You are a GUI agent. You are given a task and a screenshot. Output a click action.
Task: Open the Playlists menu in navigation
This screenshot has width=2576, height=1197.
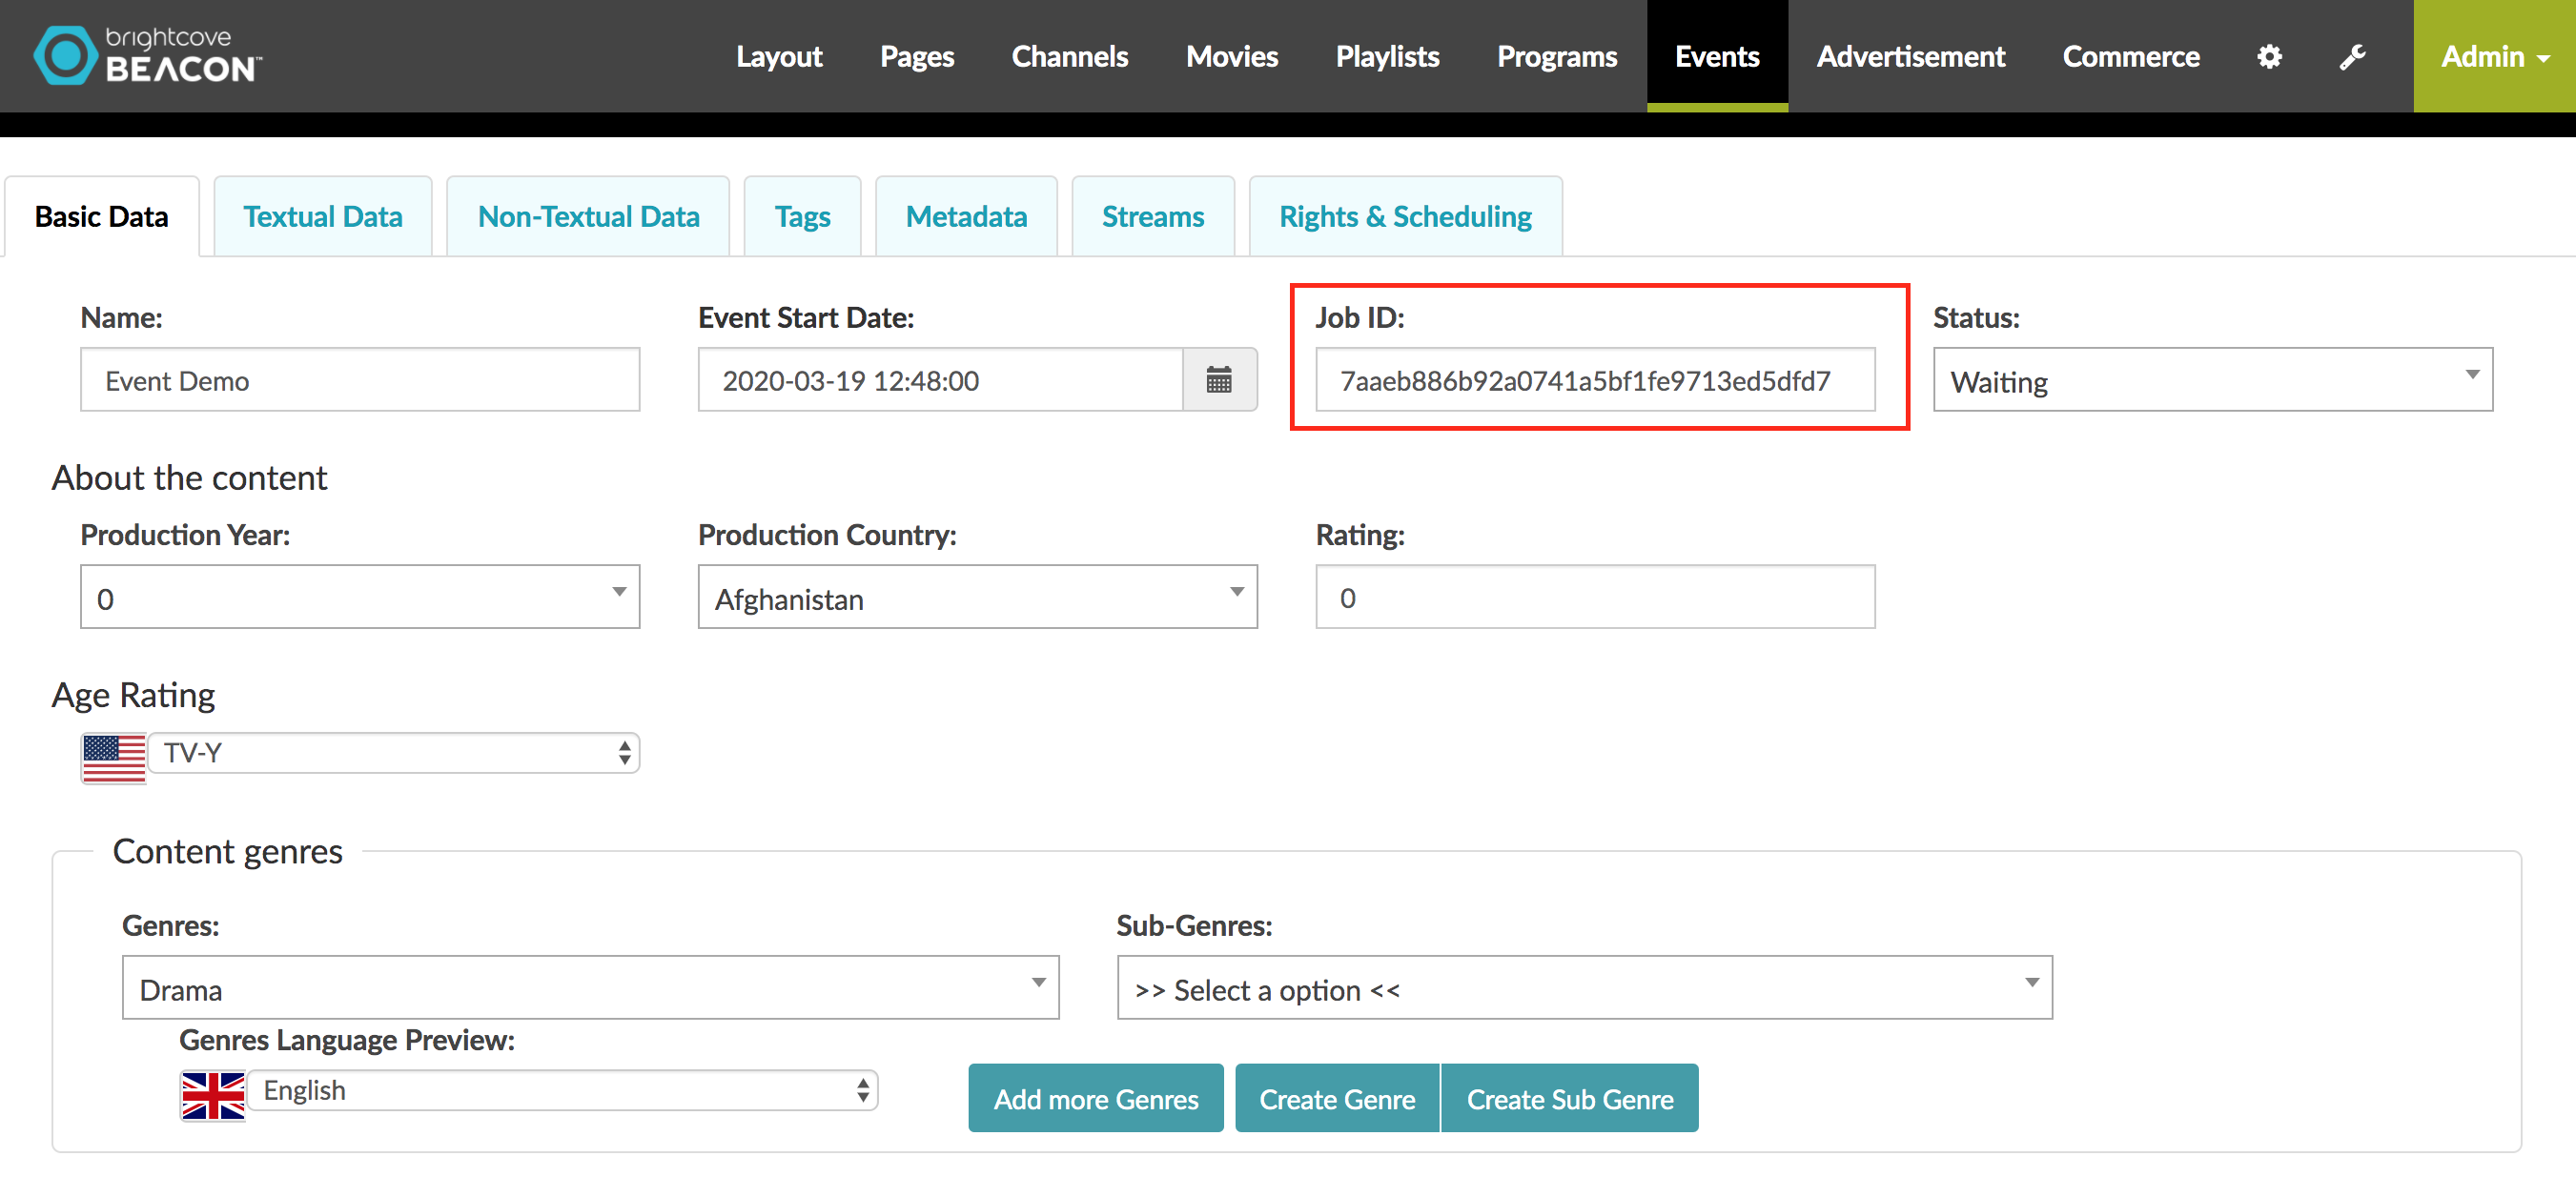(x=1387, y=56)
